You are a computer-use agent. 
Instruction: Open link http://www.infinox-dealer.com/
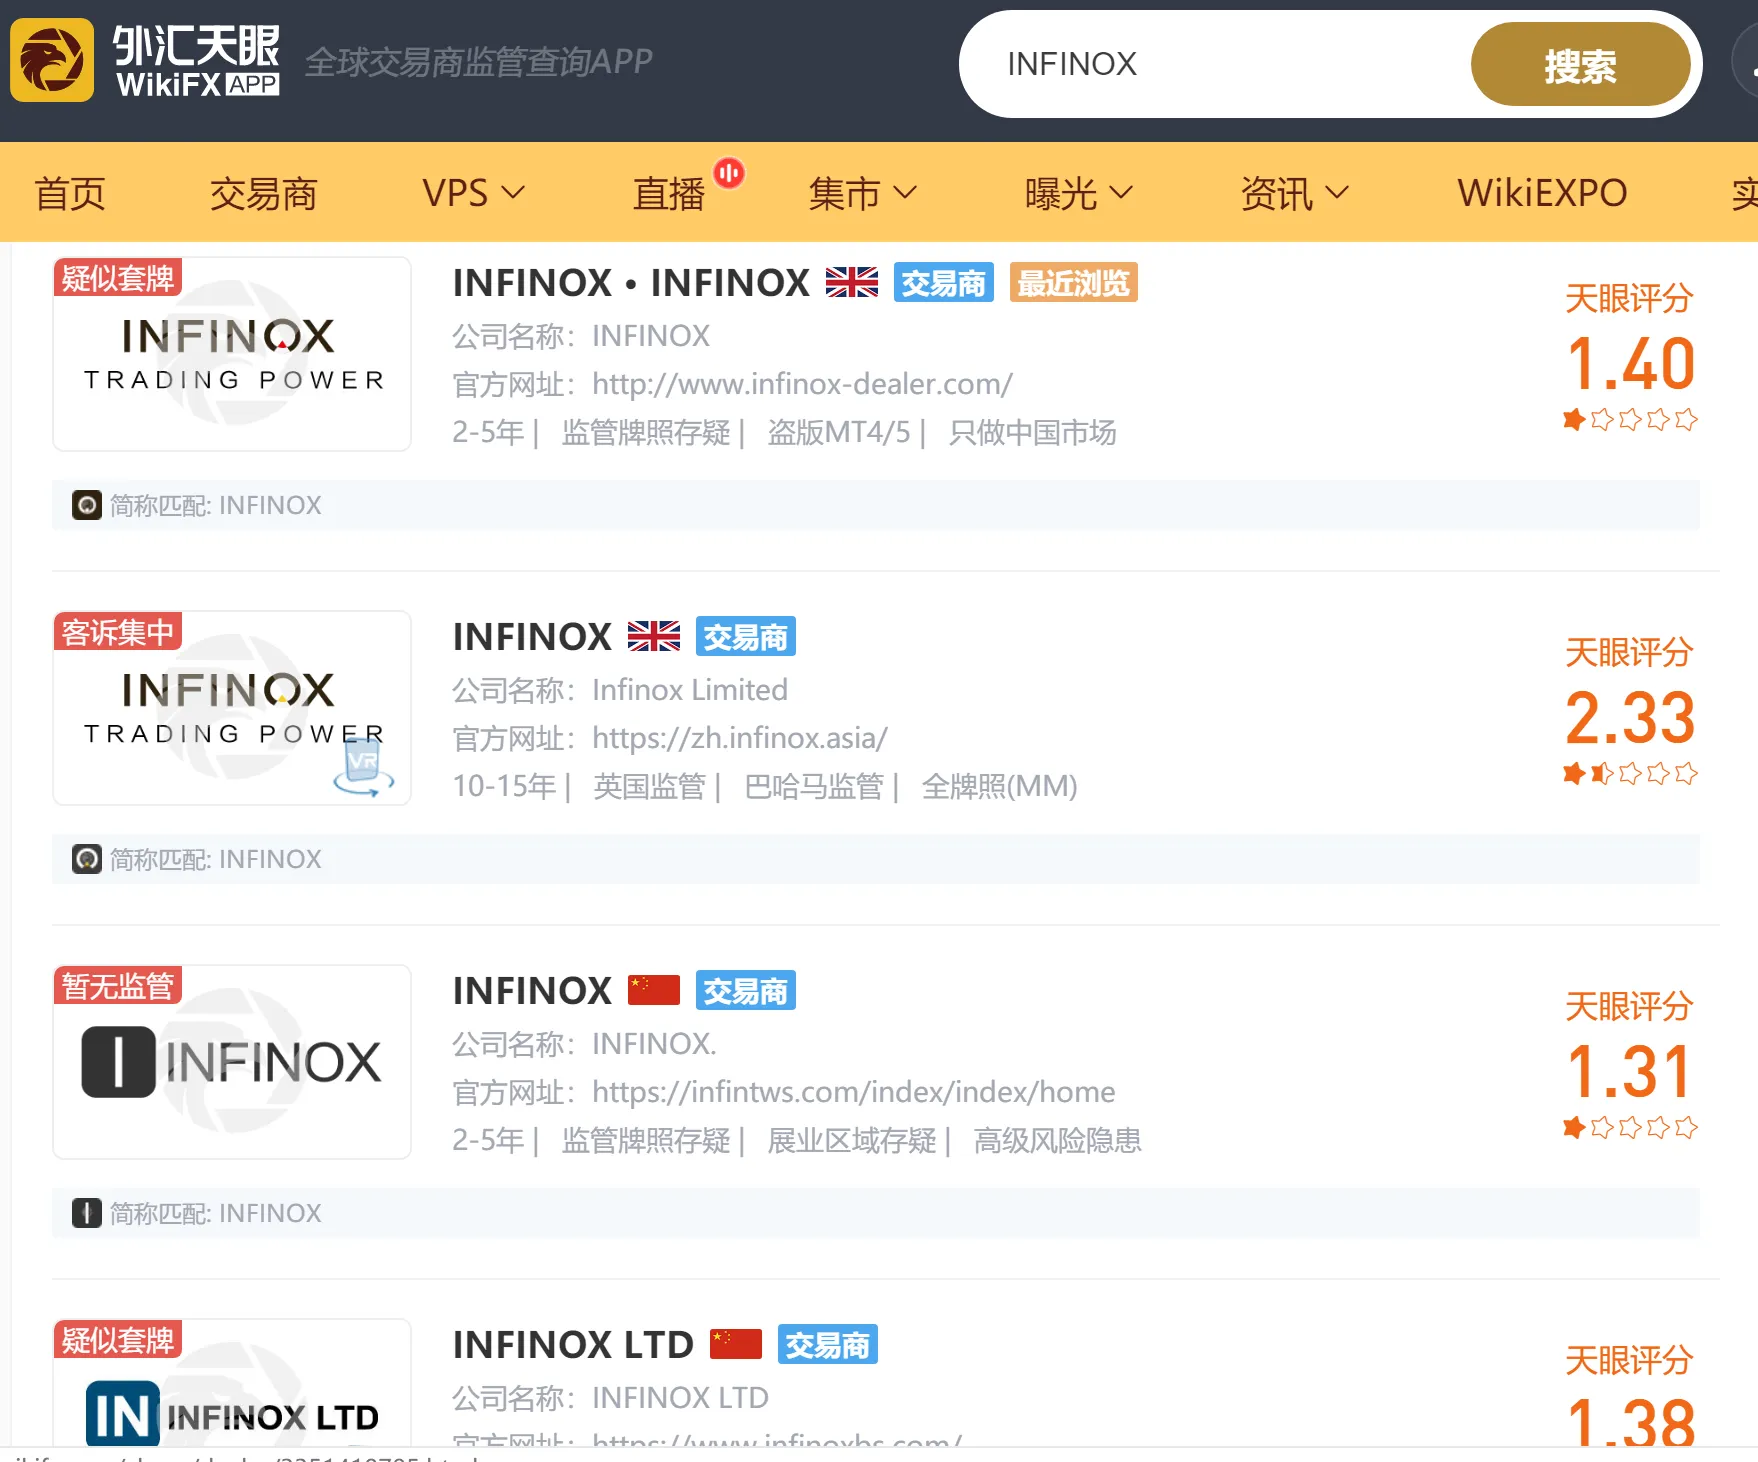click(802, 384)
